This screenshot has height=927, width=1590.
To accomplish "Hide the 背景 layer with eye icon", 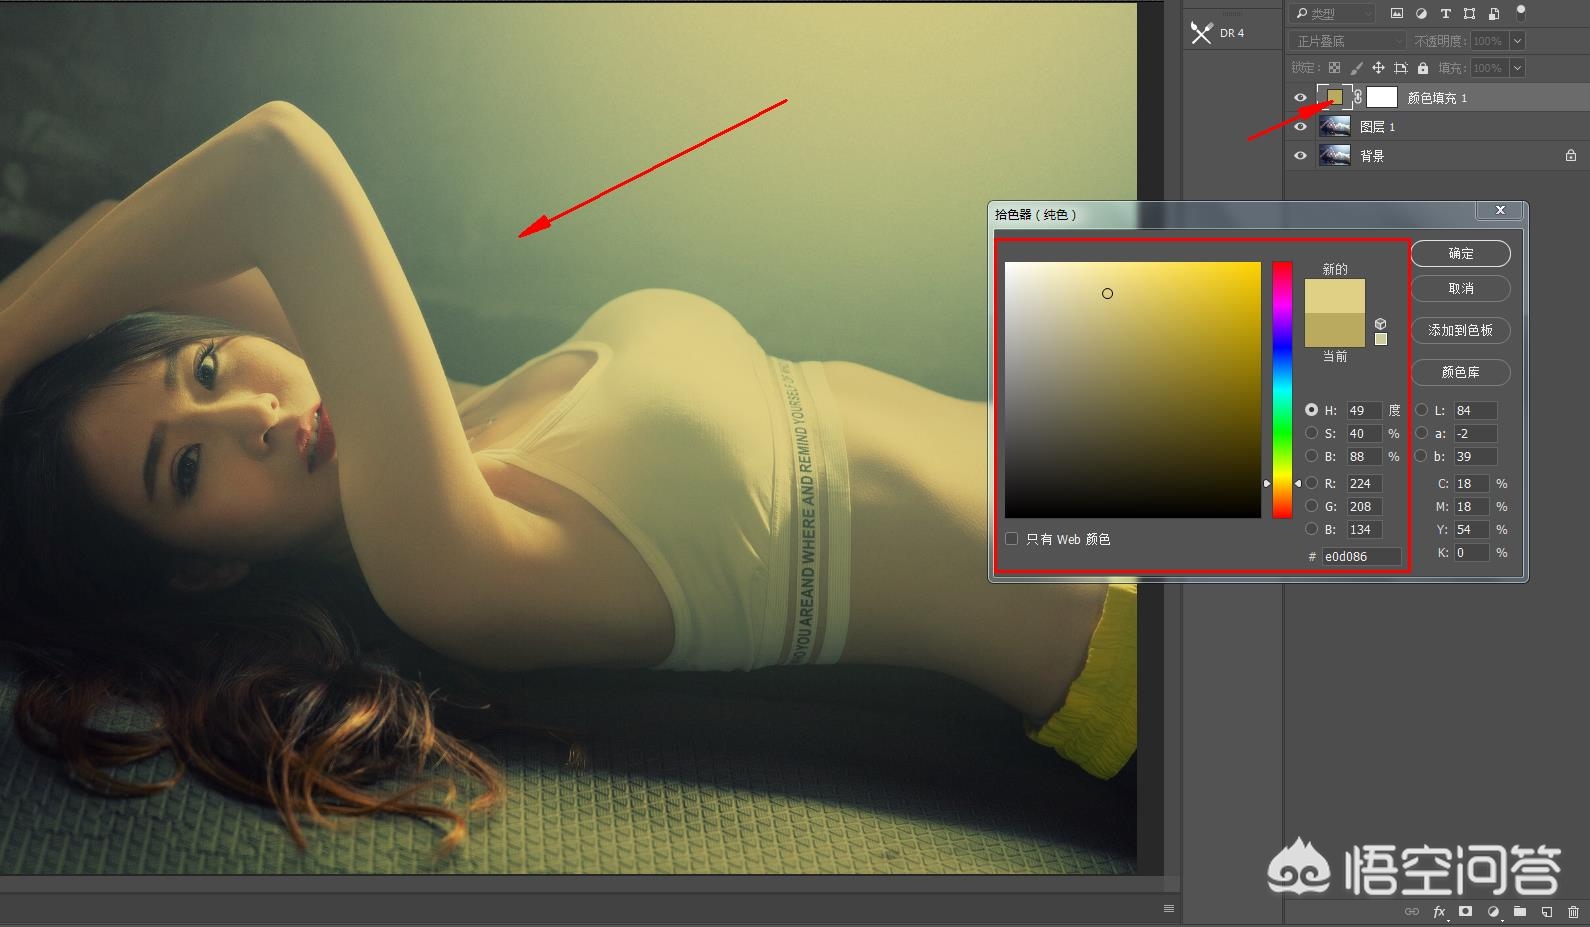I will coord(1300,156).
